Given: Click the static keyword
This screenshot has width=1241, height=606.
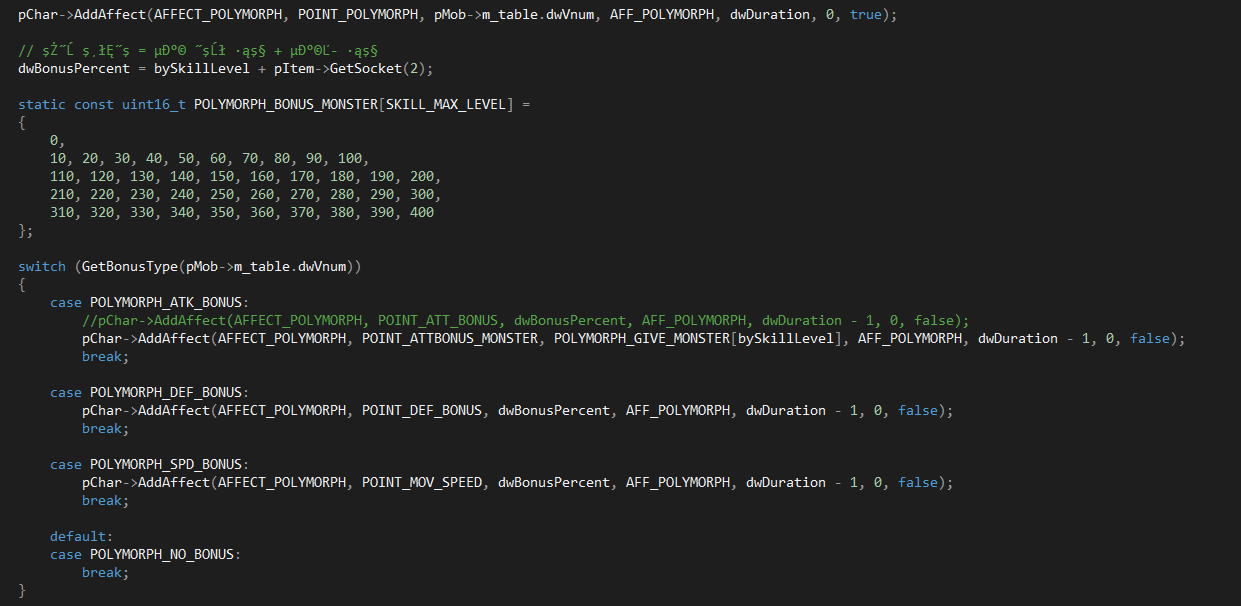Looking at the screenshot, I should [x=42, y=105].
